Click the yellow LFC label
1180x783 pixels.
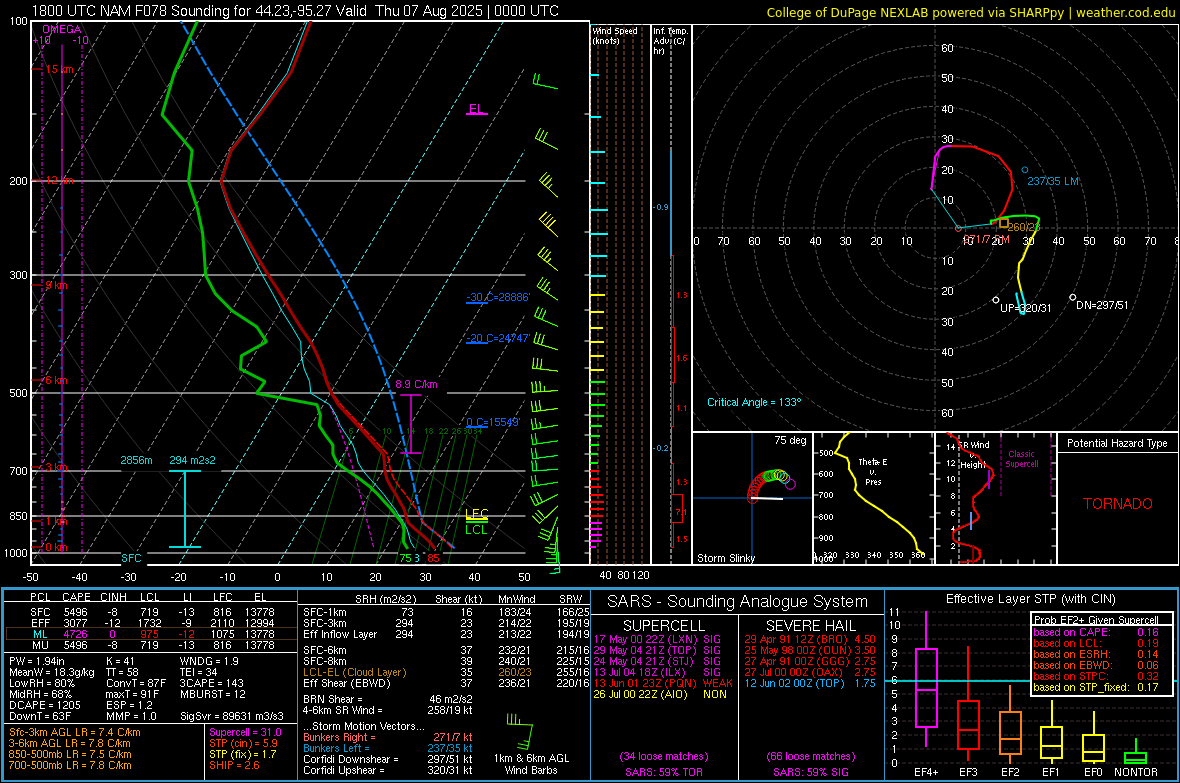476,513
